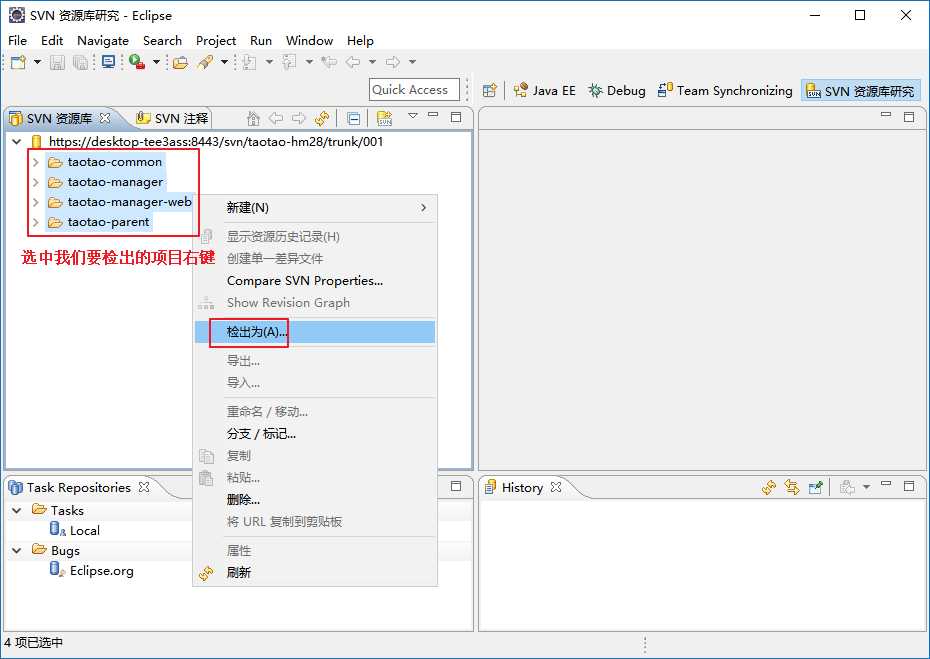Close the Task Repositories tab
This screenshot has height=659, width=930.
(144, 487)
